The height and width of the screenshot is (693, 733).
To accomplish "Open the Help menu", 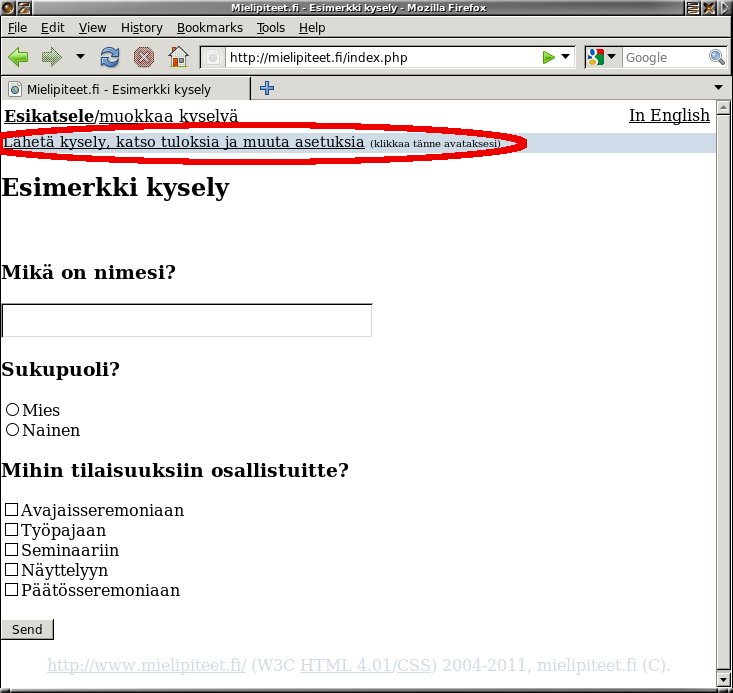I will pos(312,28).
